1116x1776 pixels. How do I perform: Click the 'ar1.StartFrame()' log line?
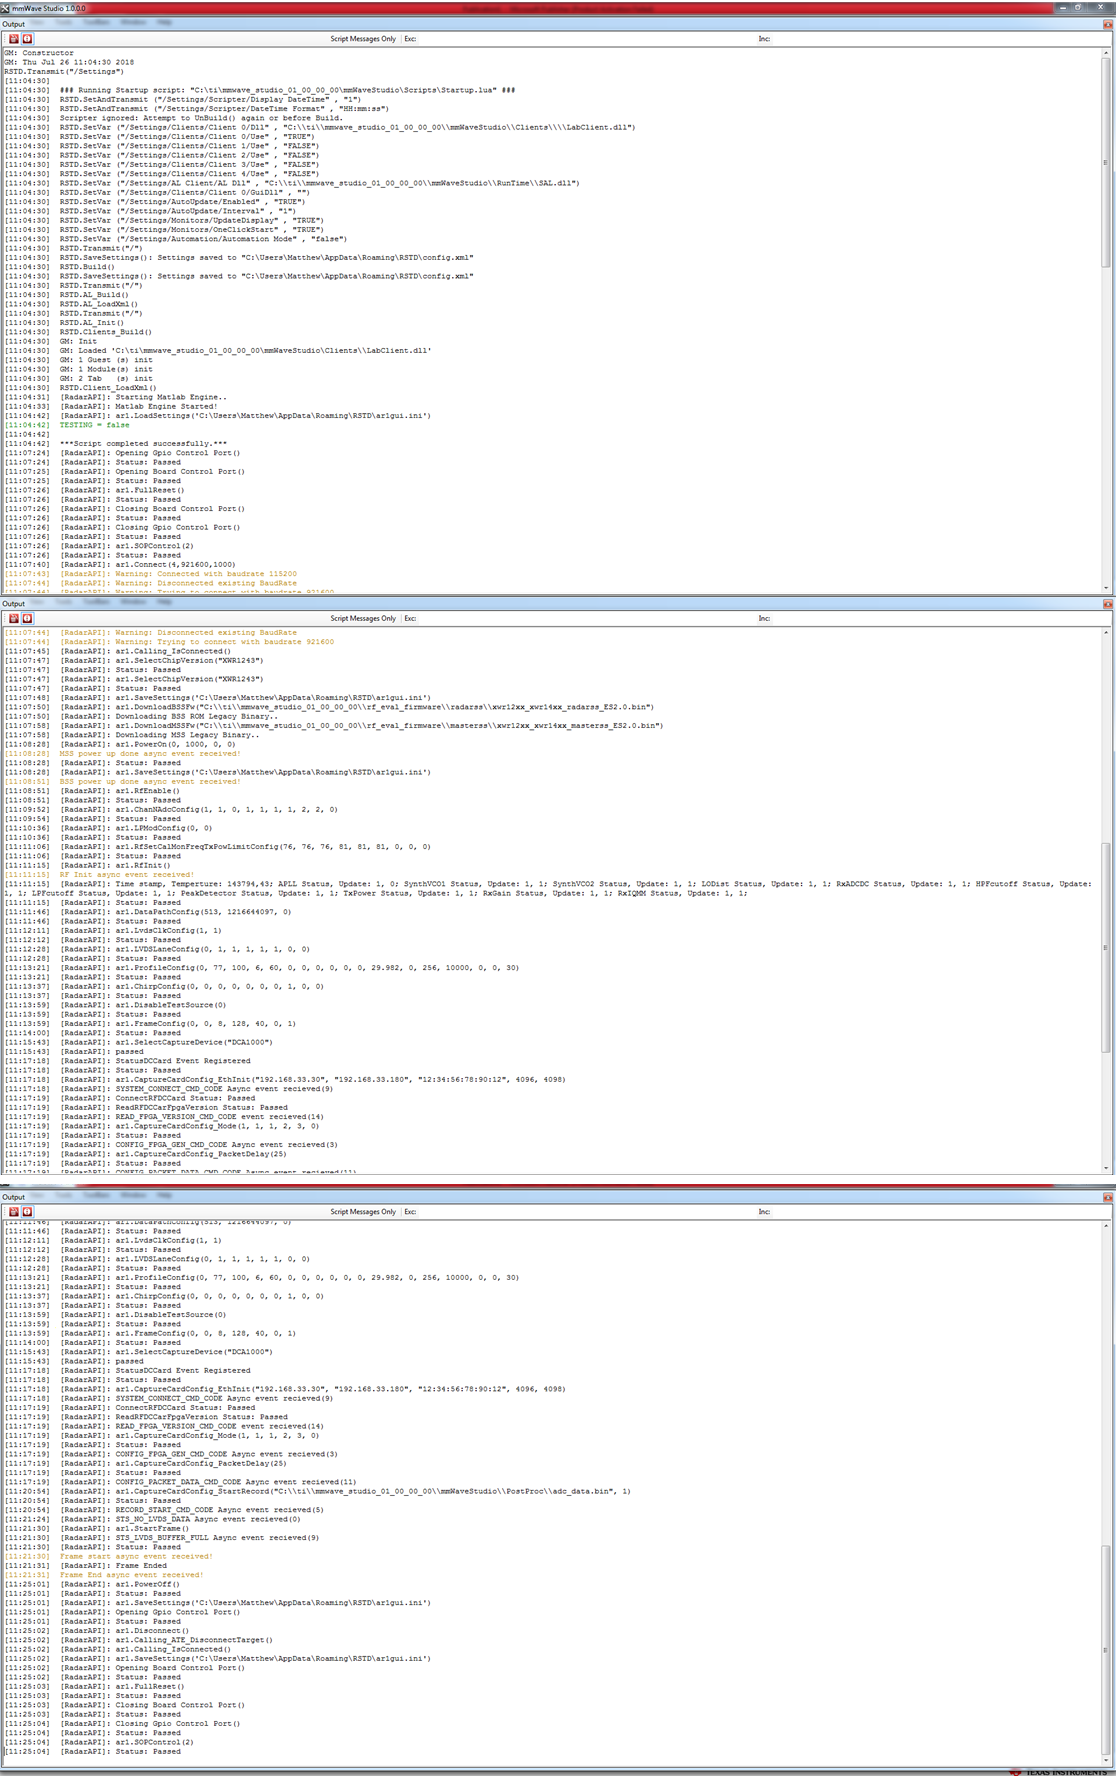point(97,1528)
